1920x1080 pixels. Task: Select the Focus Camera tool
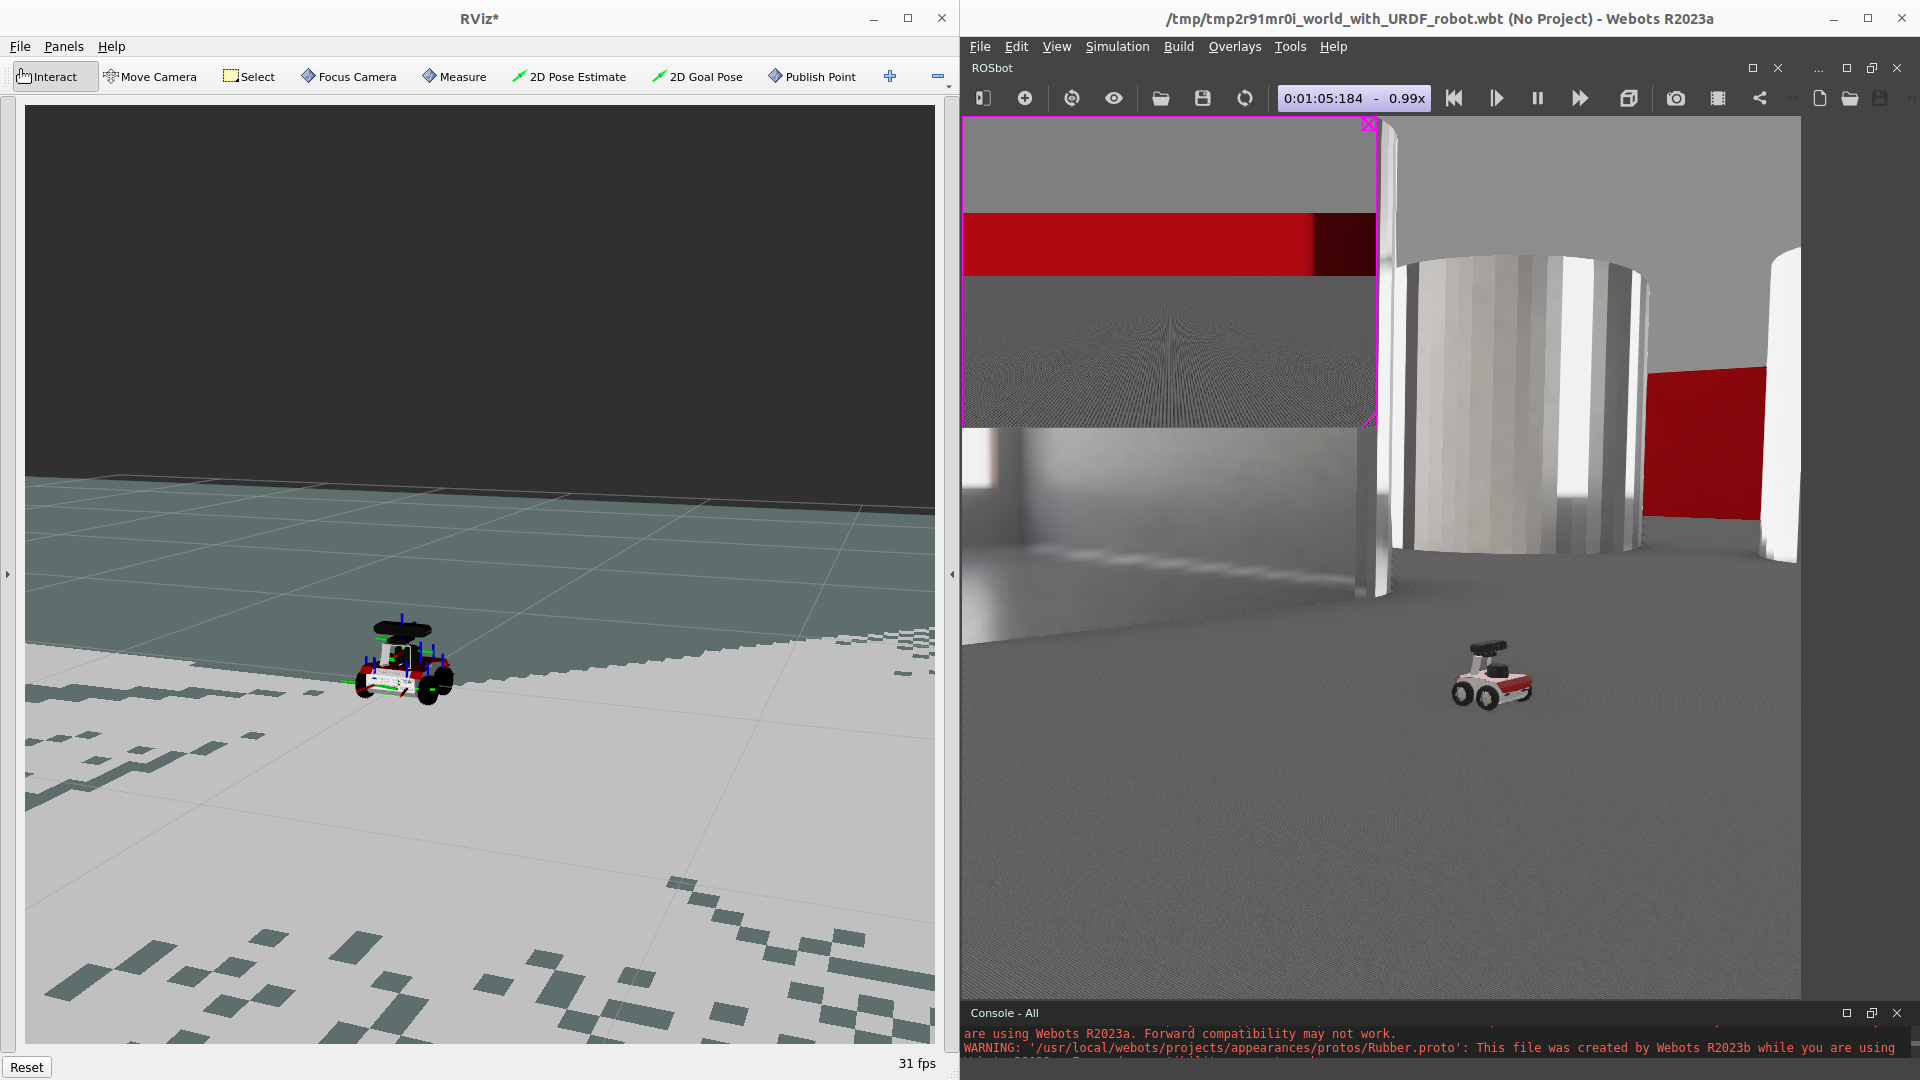(x=348, y=76)
